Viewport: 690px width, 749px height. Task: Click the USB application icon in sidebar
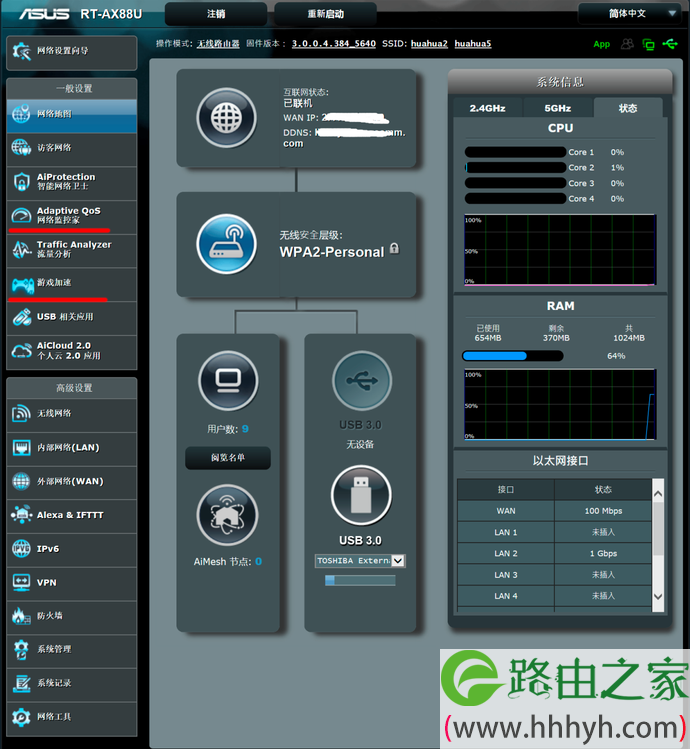point(22,317)
